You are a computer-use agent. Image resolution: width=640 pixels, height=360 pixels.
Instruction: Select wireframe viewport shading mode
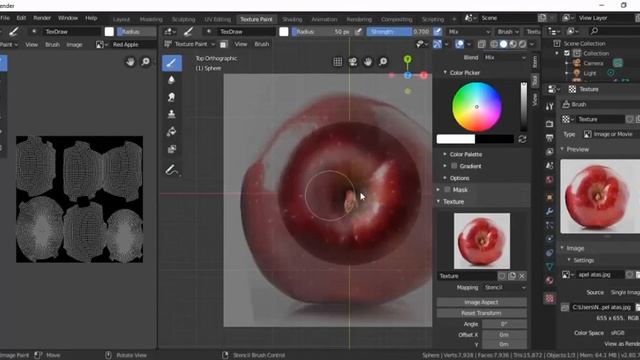[x=494, y=44]
